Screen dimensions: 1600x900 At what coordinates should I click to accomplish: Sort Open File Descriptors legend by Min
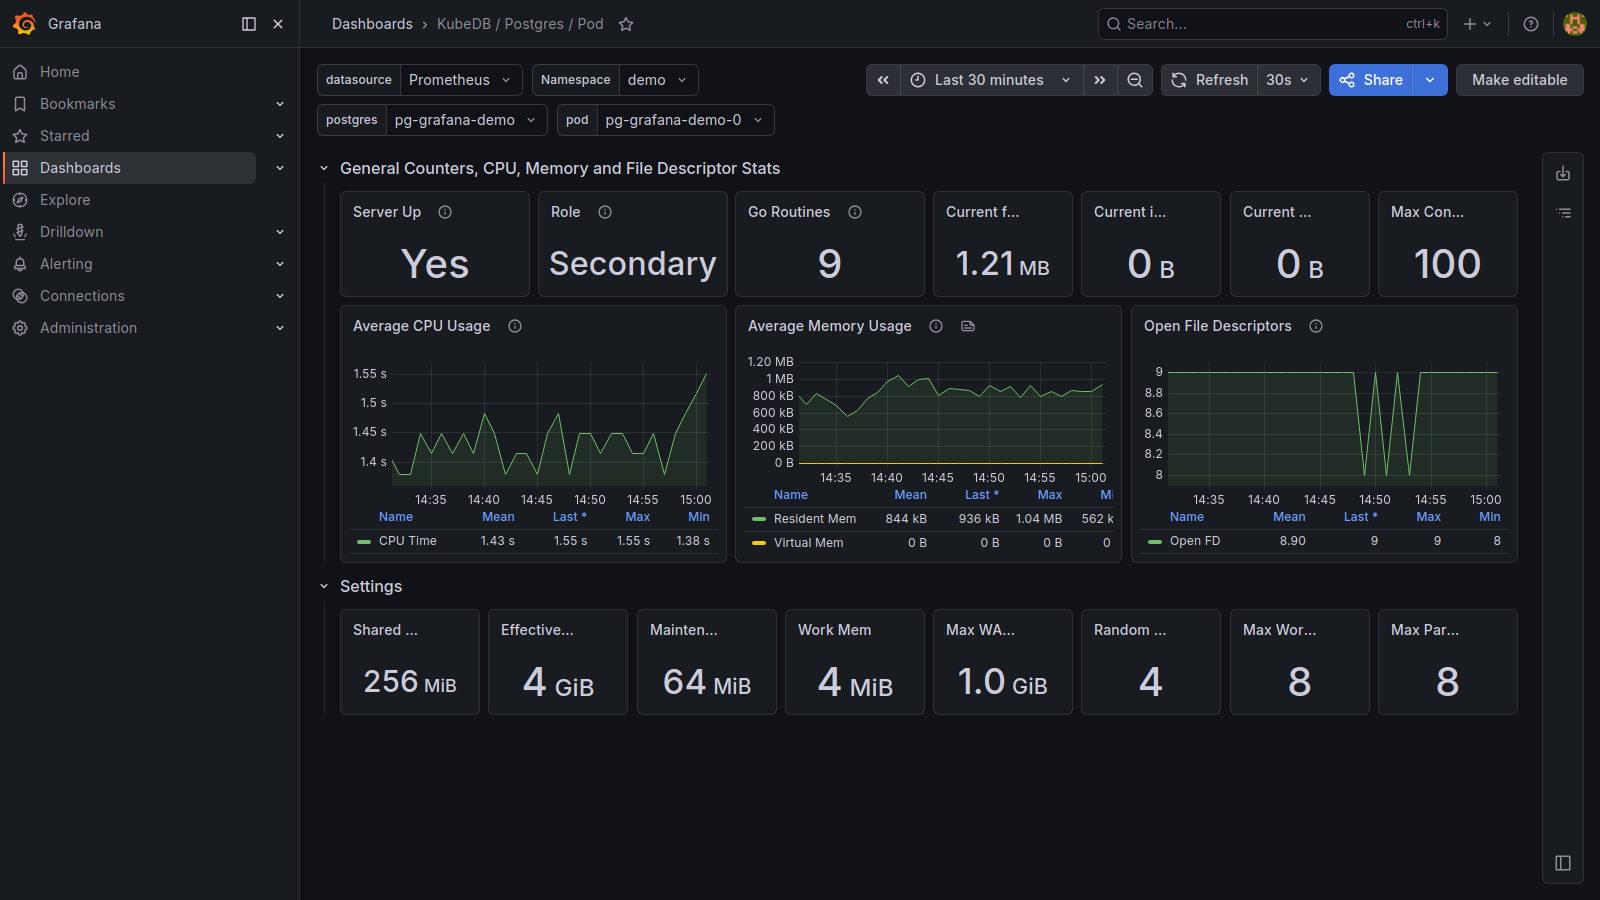[1490, 517]
